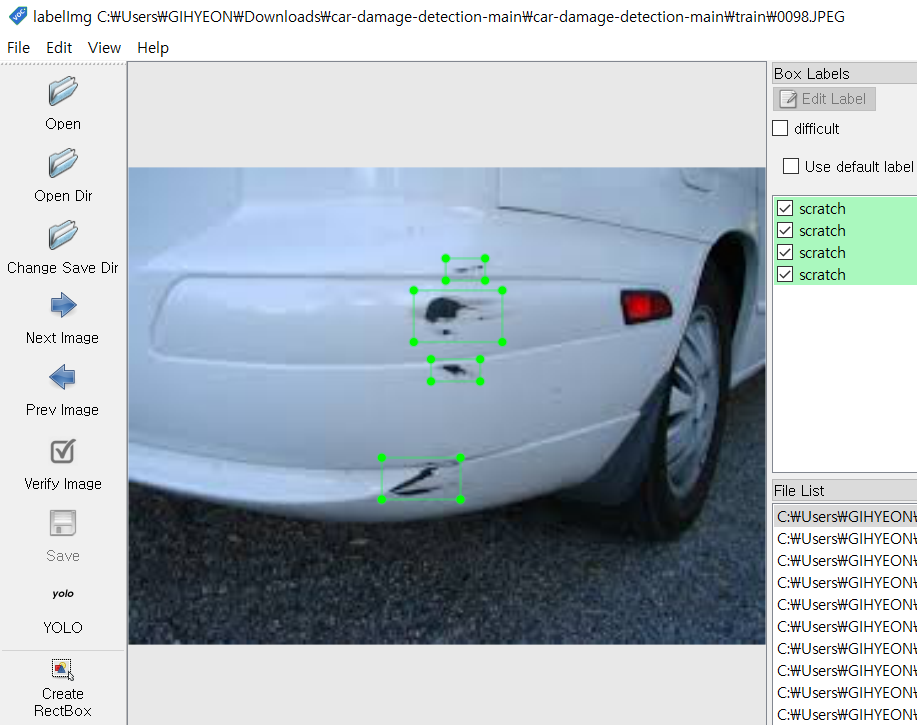Select the Create RectBox tool
Viewport: 917px width, 725px height.
point(62,669)
